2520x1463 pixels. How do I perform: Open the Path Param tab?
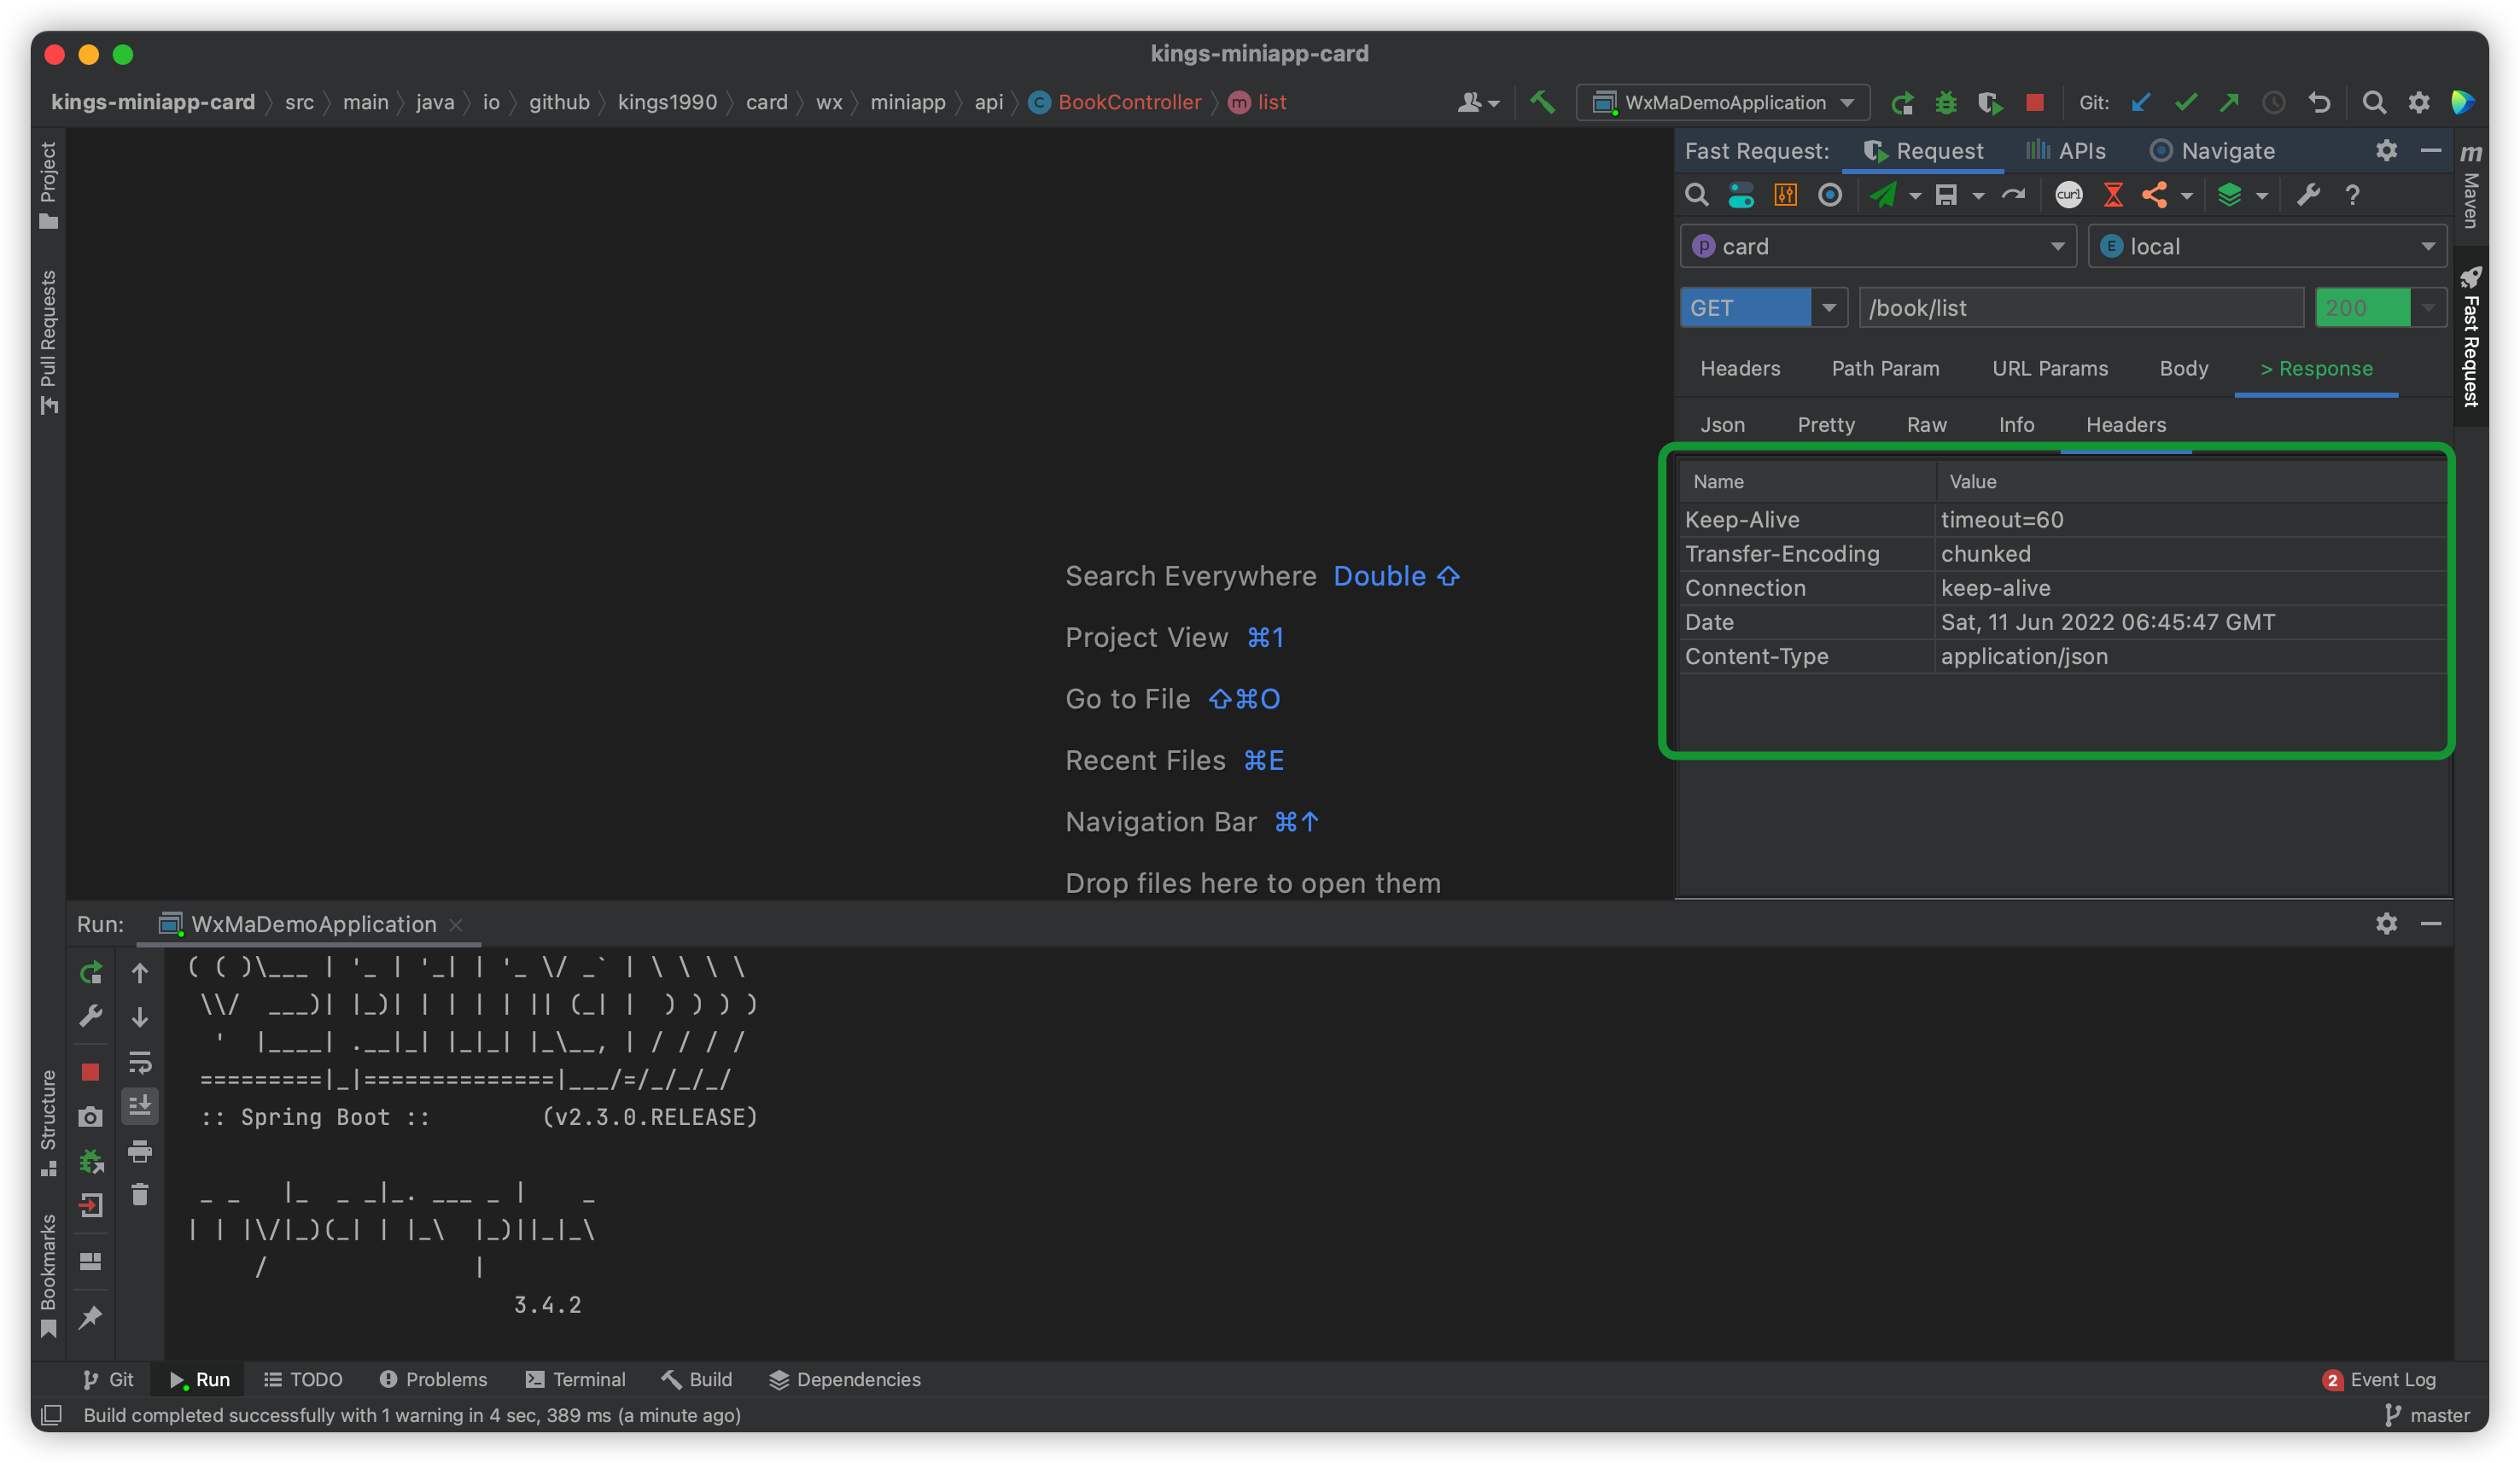click(x=1885, y=369)
